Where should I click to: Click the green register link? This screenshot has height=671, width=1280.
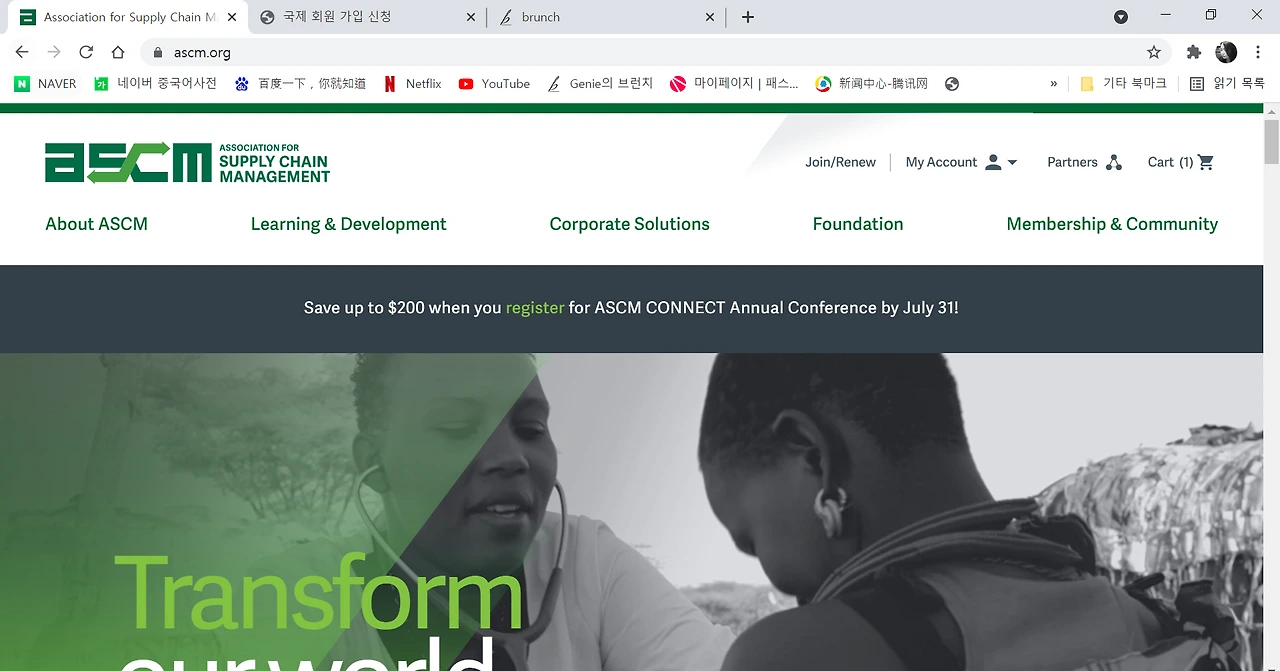tap(535, 308)
